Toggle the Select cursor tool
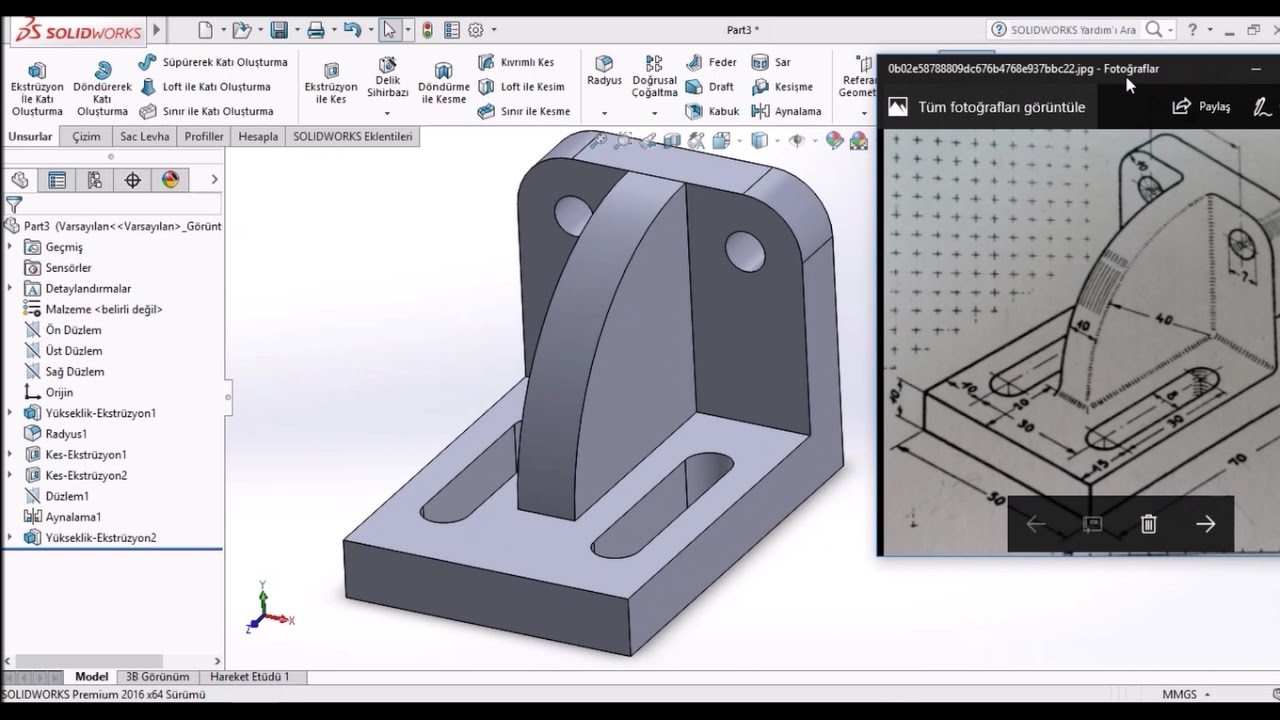The width and height of the screenshot is (1280, 720). [x=390, y=30]
